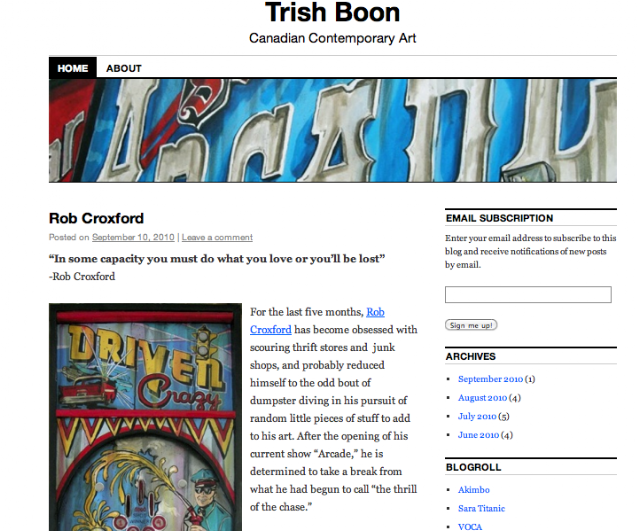Click the ARCHIVES widget heading
This screenshot has height=531, width=640.
coord(471,357)
